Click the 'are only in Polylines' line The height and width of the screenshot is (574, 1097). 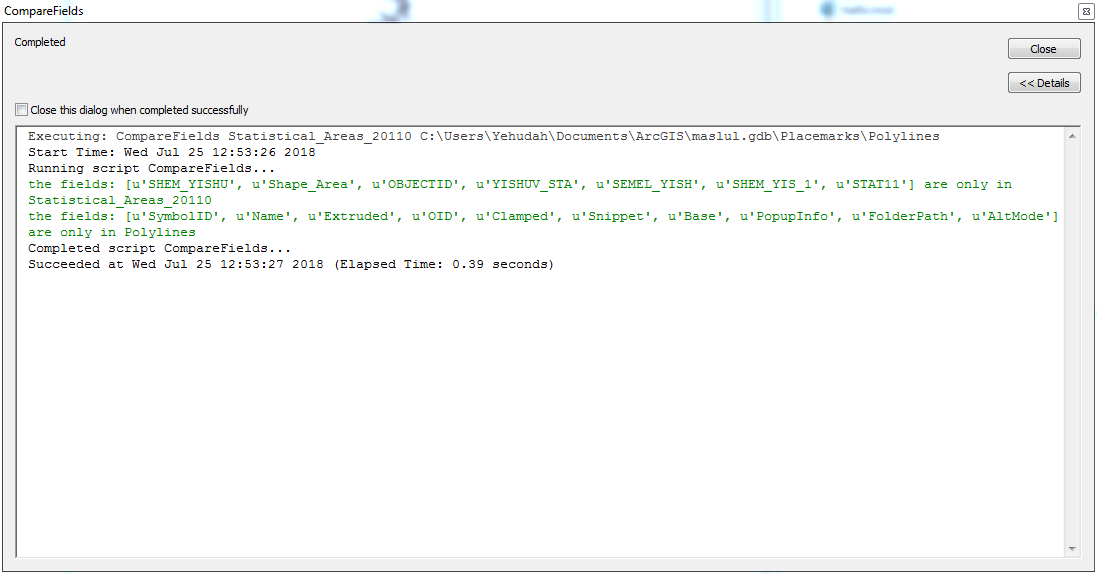pyautogui.click(x=111, y=232)
